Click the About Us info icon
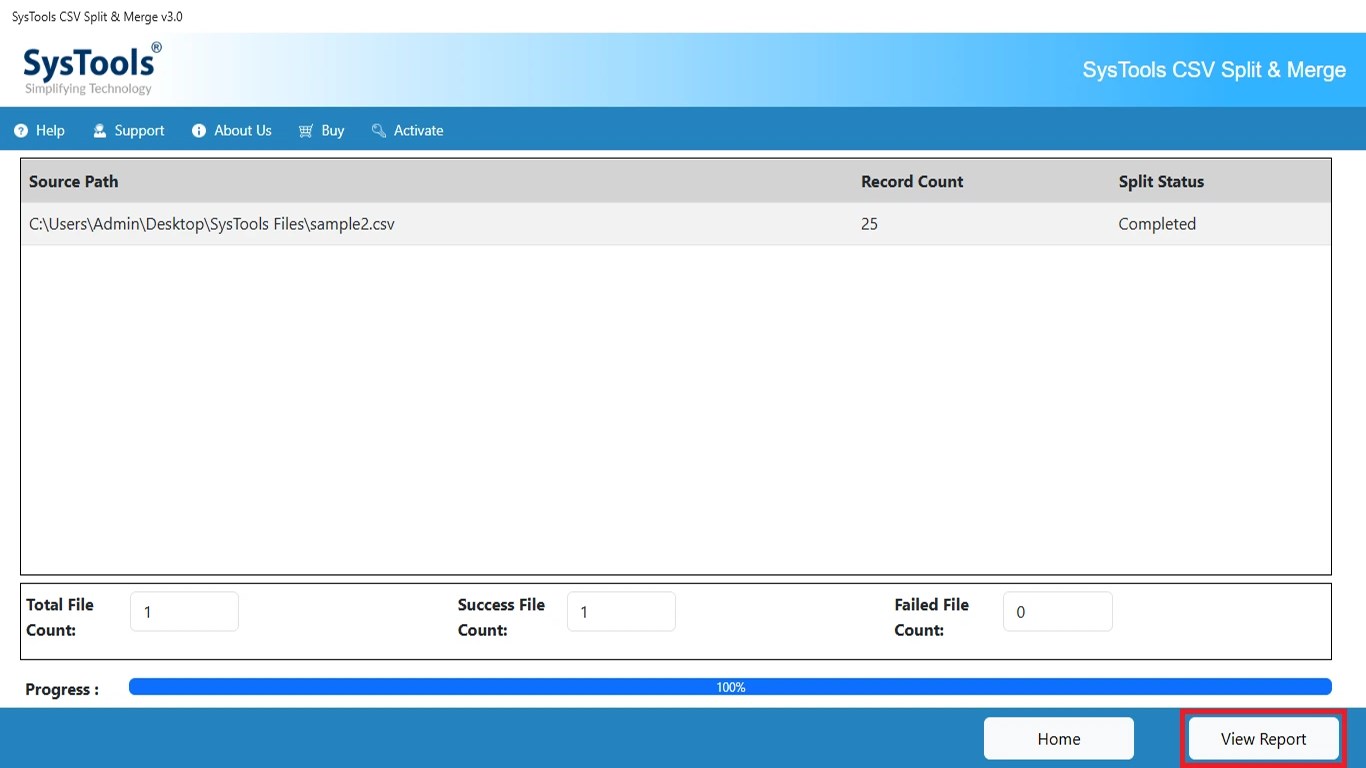The height and width of the screenshot is (768, 1366). (x=199, y=131)
